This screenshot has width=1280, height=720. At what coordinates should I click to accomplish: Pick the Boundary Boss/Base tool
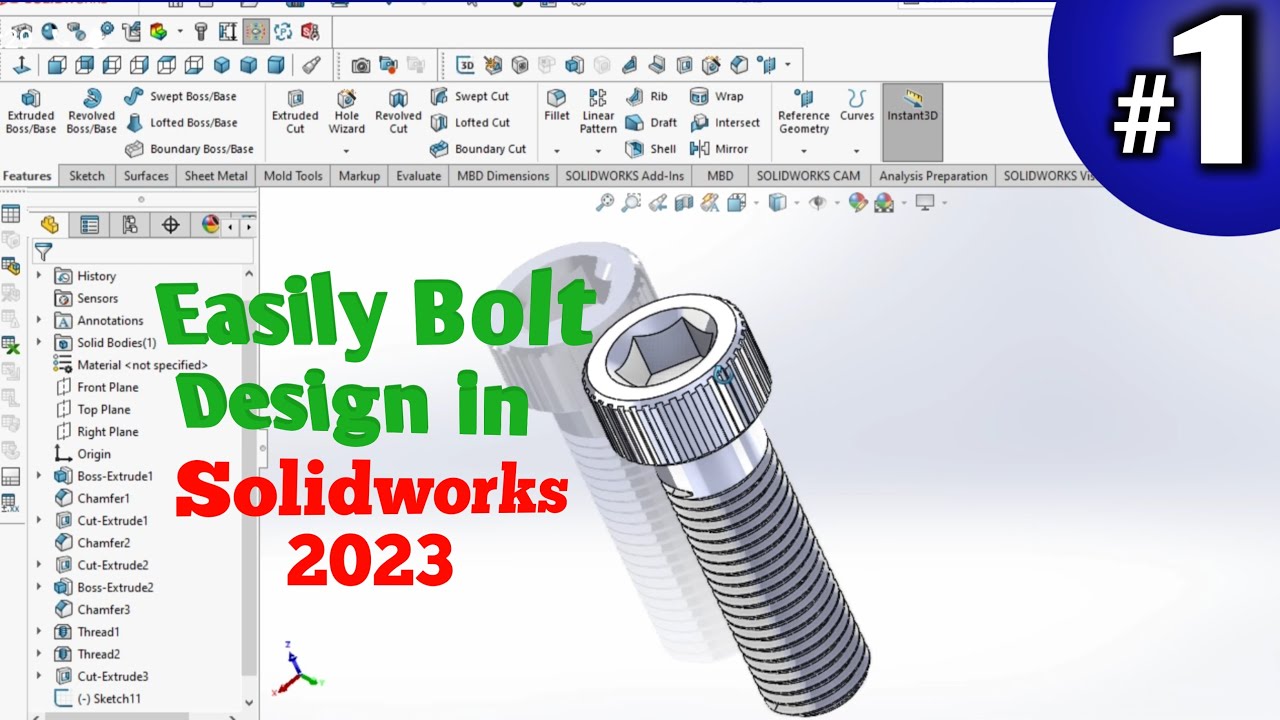tap(189, 149)
